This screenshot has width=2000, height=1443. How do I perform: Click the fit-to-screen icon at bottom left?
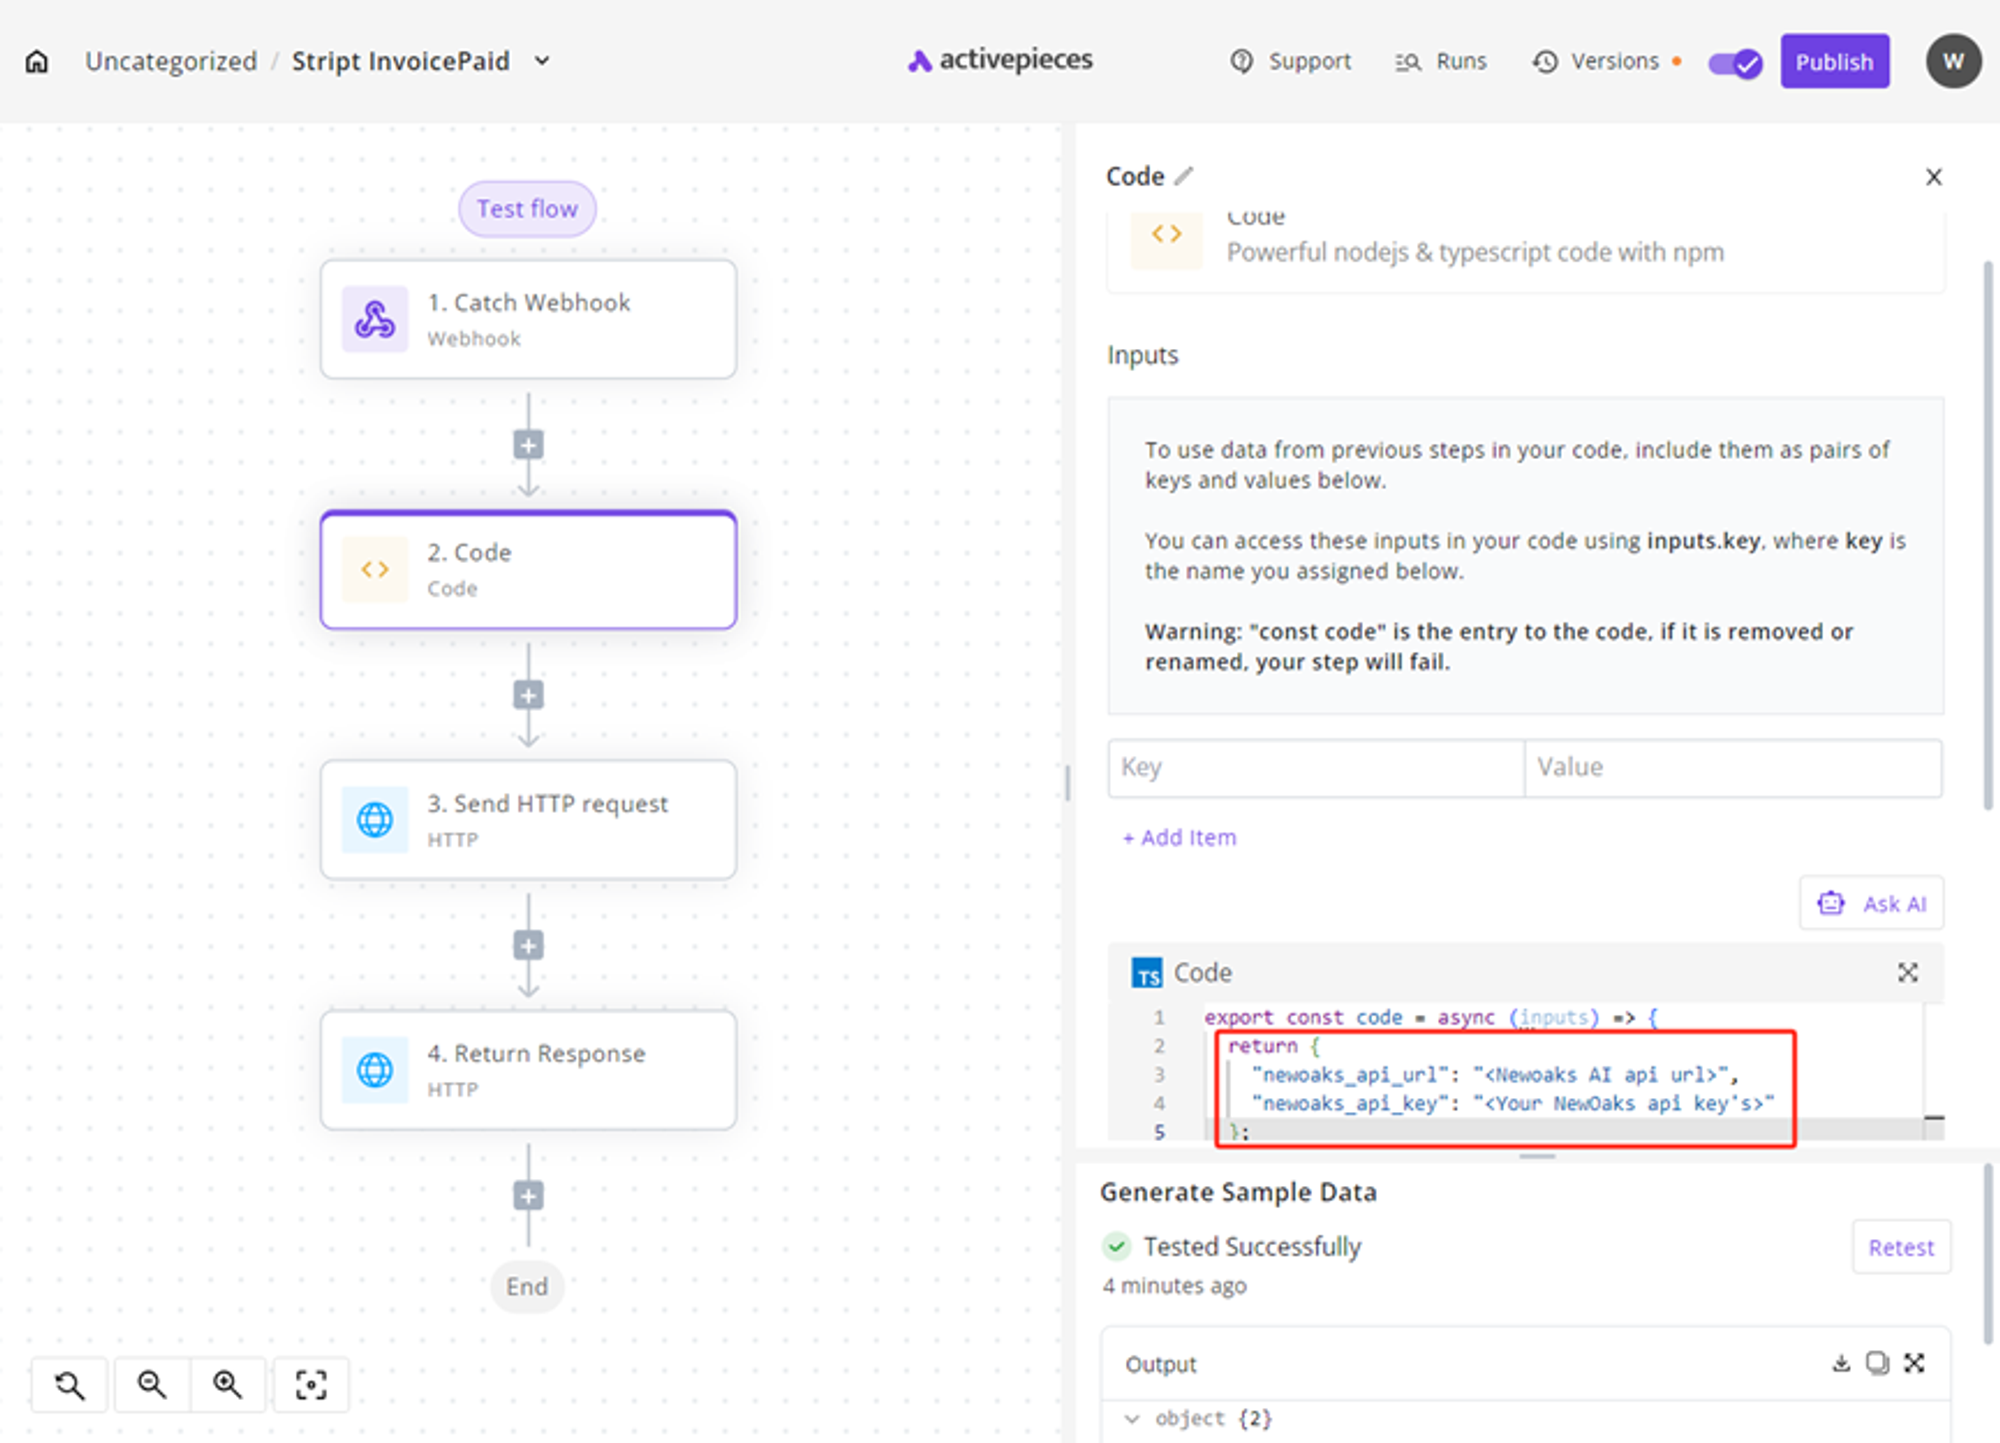pos(311,1385)
